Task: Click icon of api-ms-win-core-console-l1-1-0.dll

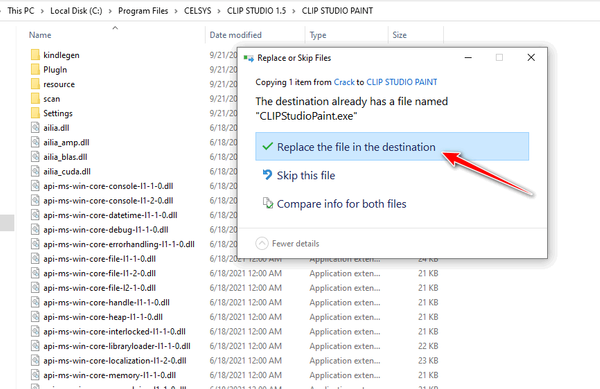Action: click(35, 186)
